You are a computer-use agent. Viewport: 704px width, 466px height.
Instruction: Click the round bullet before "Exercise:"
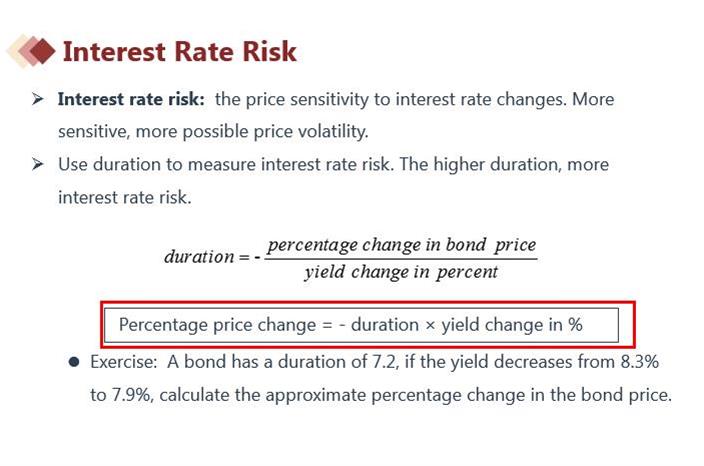[x=73, y=362]
